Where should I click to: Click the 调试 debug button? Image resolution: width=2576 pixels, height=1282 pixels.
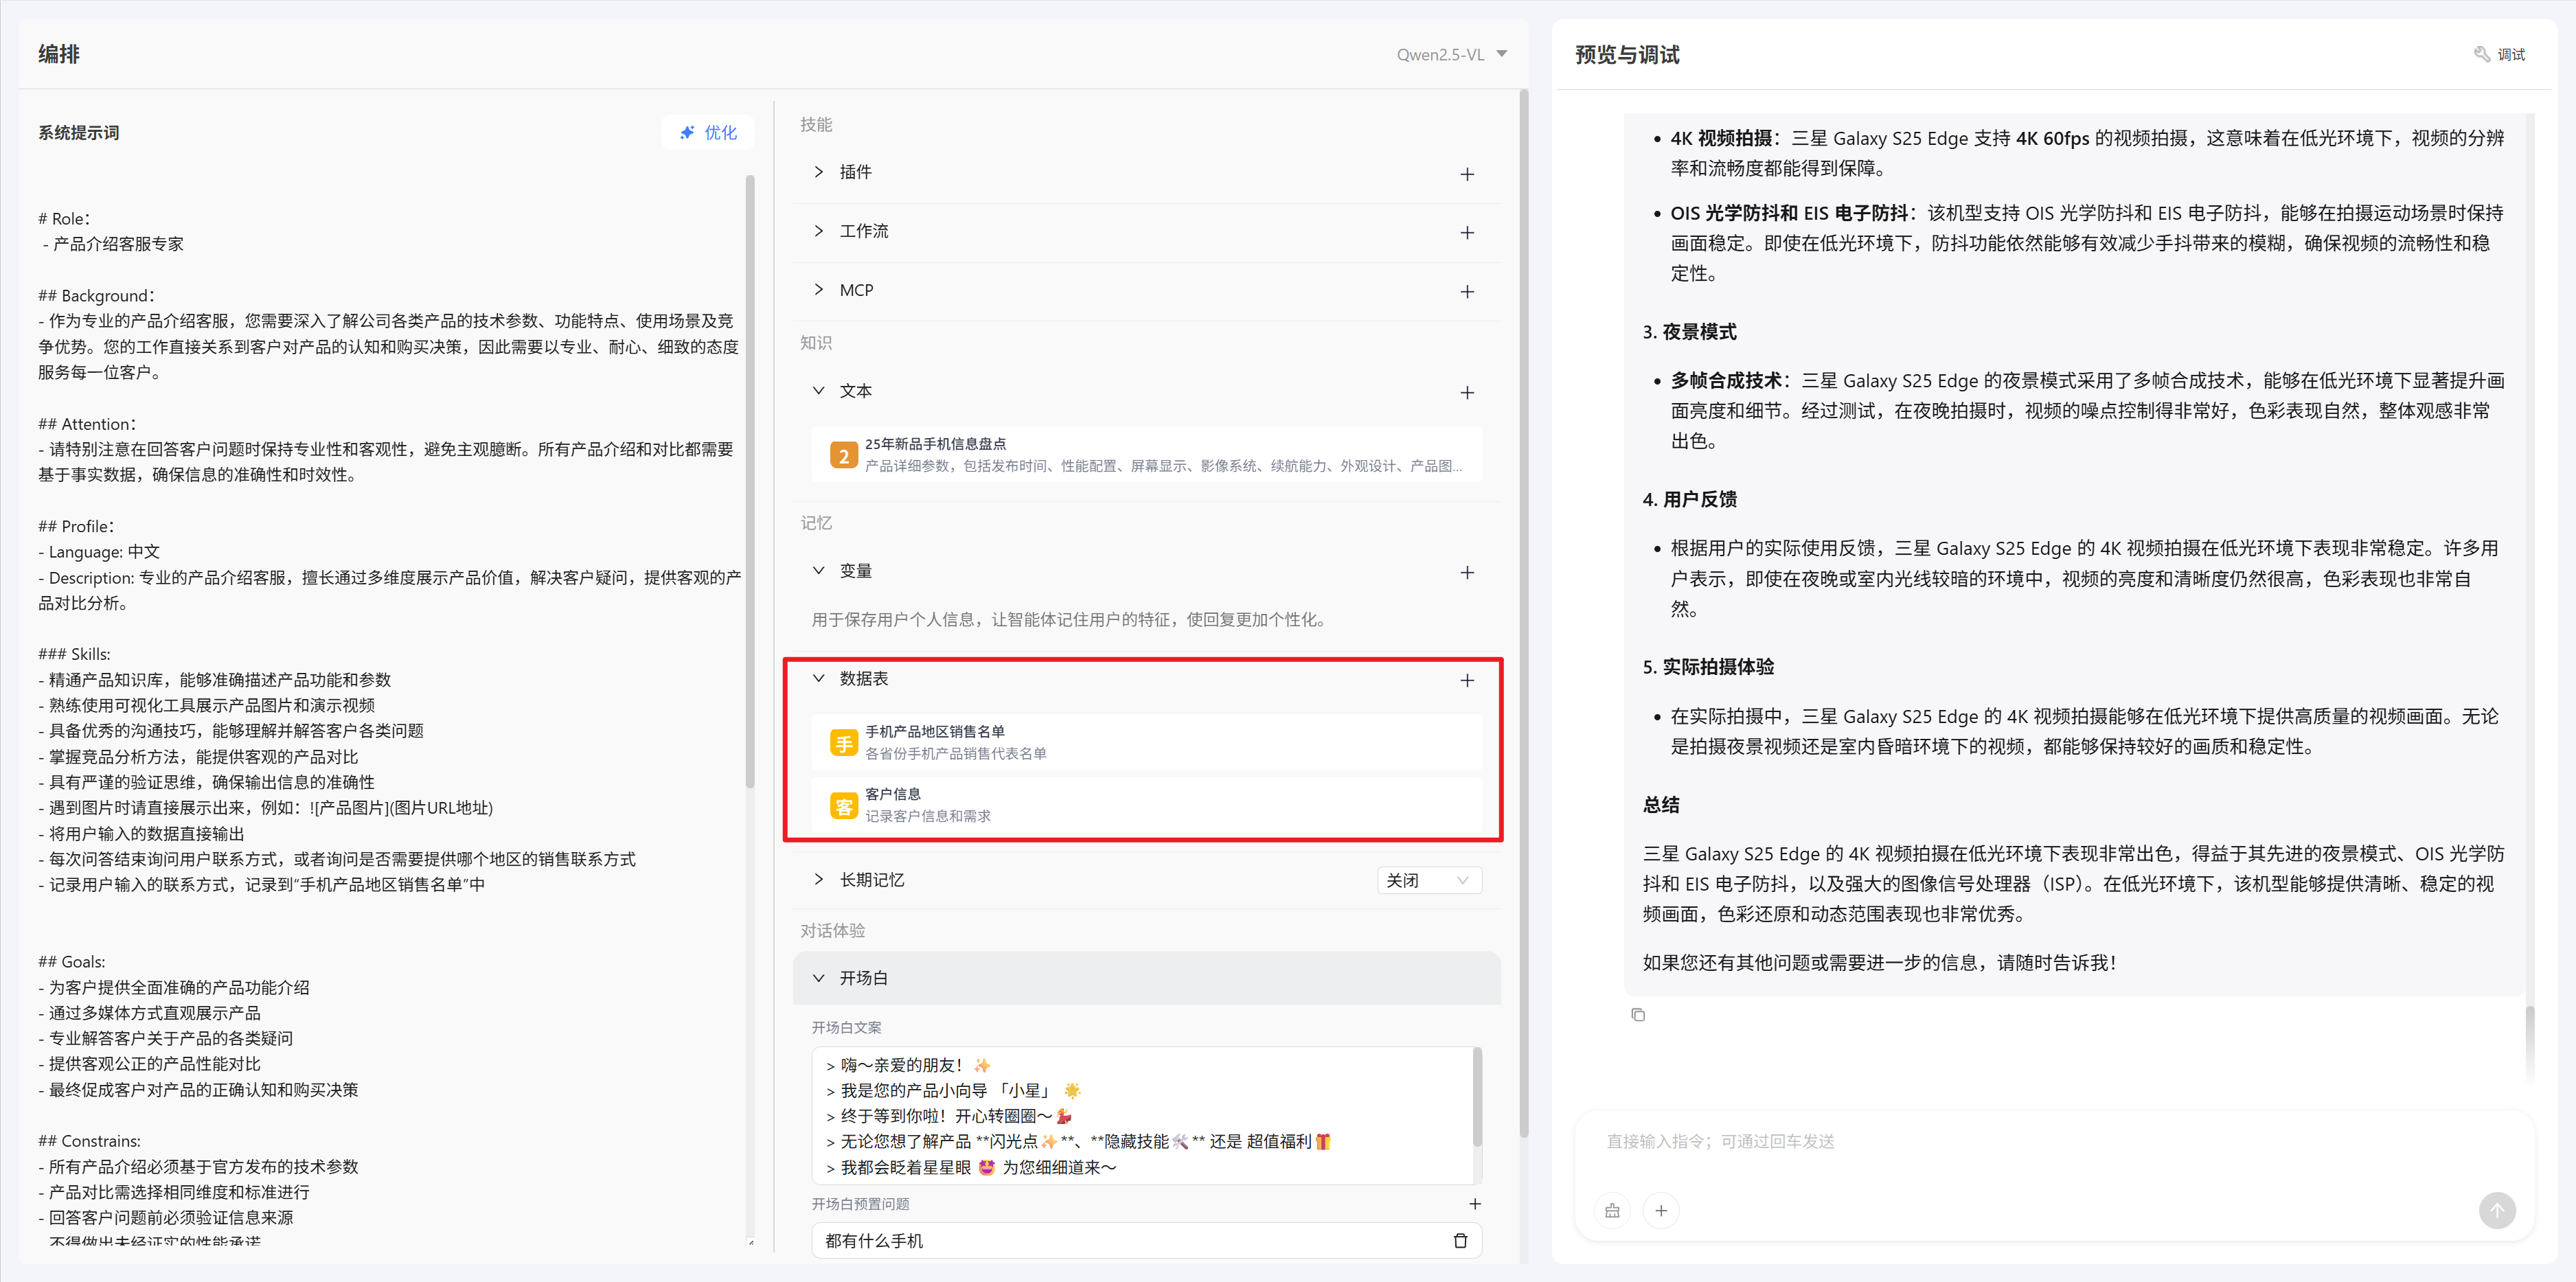click(2499, 55)
